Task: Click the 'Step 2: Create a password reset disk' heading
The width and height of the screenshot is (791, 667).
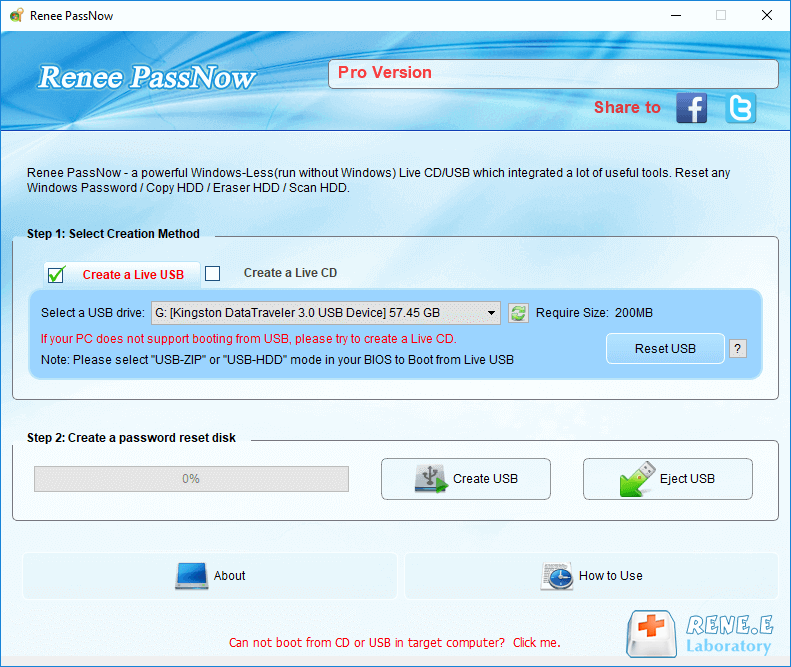Action: coord(131,438)
